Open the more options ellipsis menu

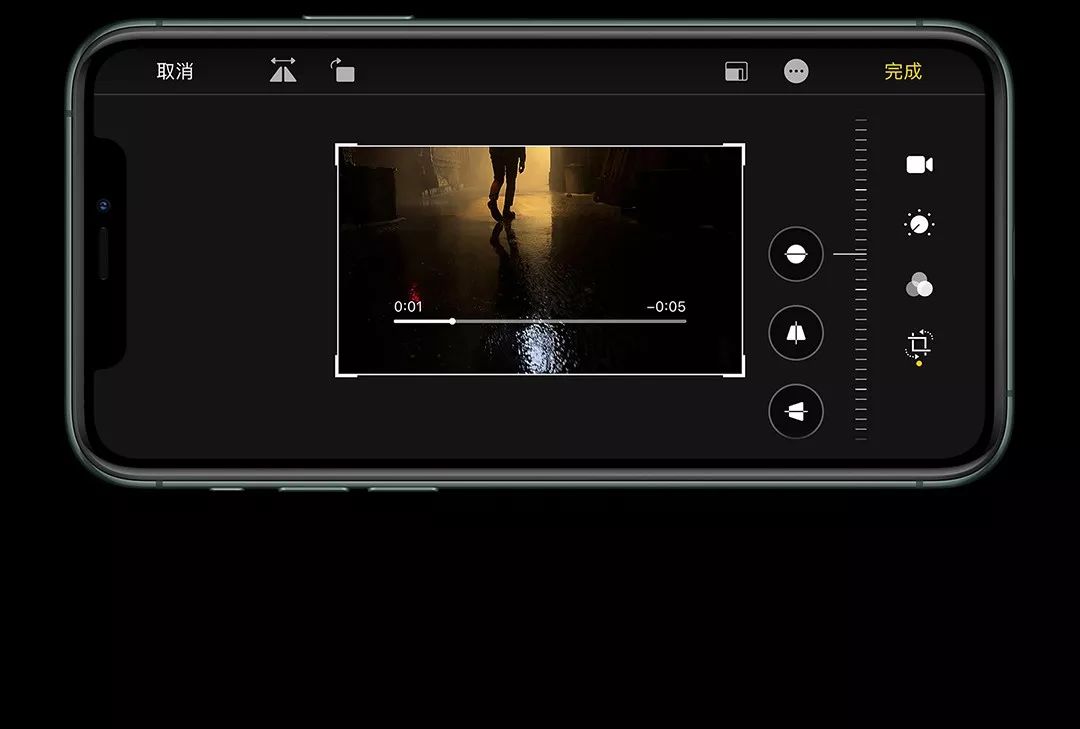point(796,72)
